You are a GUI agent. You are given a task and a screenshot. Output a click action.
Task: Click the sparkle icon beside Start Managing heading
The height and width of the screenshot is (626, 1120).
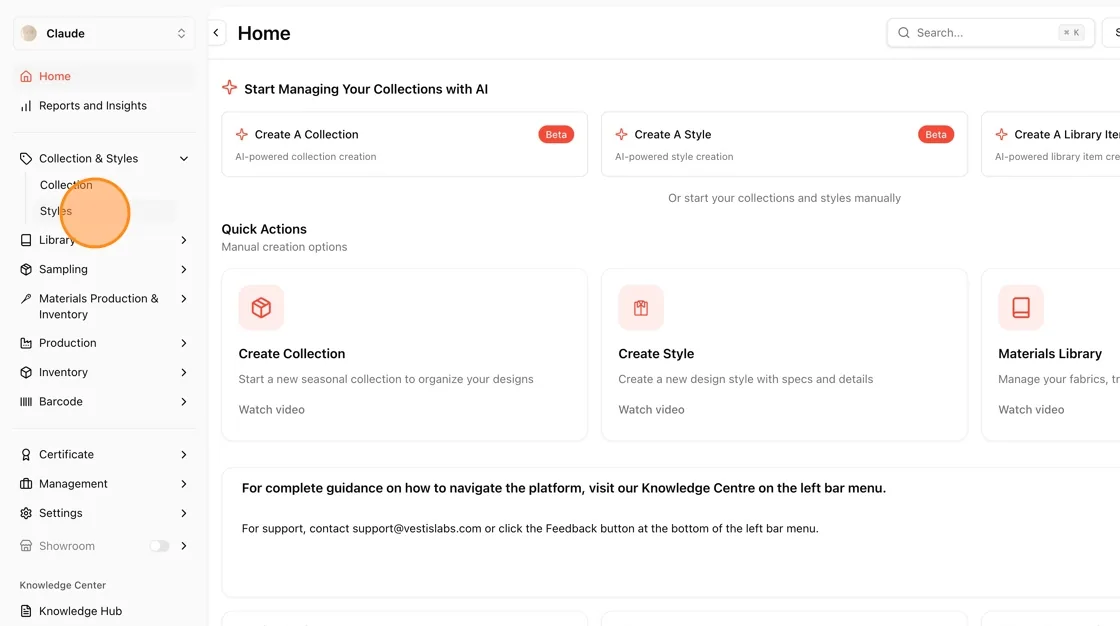(x=229, y=87)
